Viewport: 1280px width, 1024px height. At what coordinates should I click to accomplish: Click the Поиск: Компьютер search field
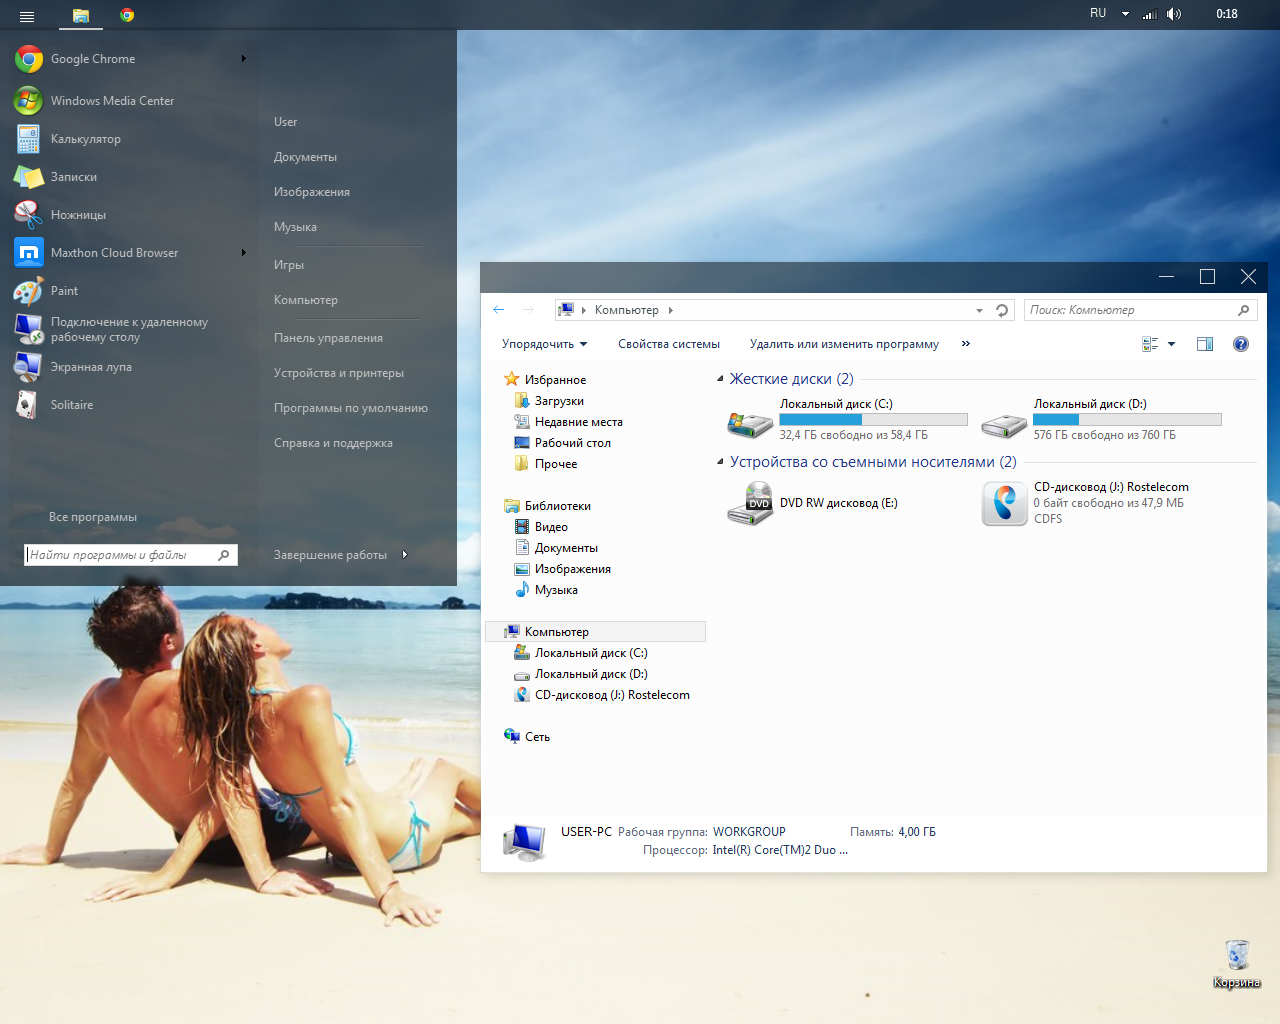[x=1130, y=310]
